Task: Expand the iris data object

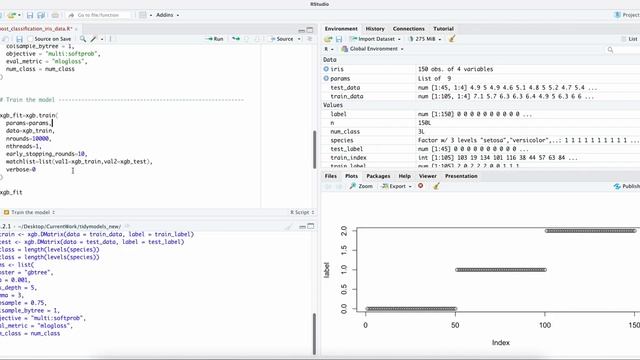Action: (326, 69)
